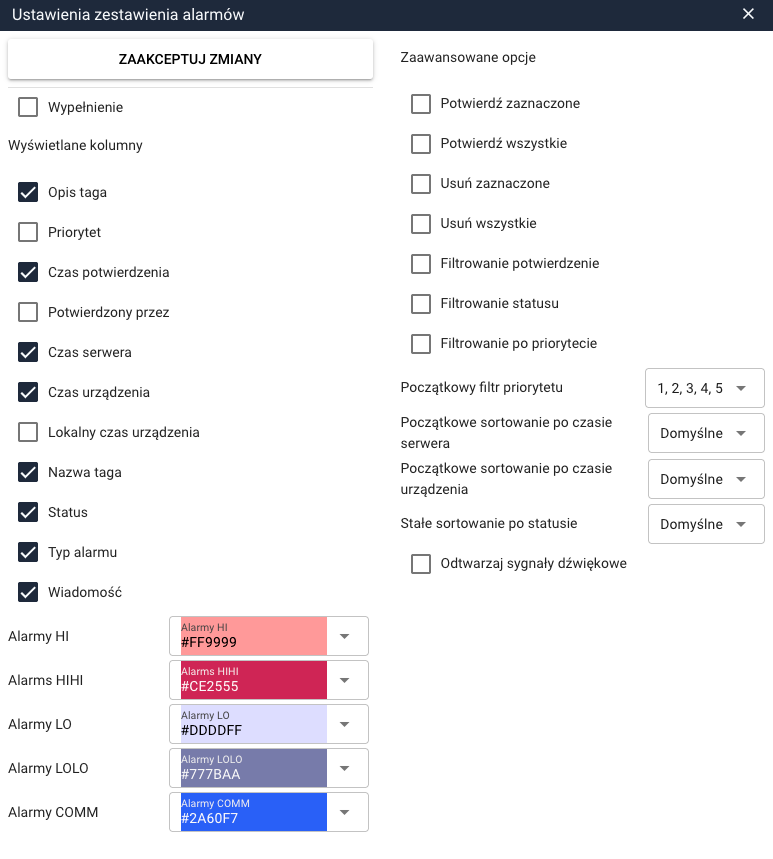Click the Alarms HIHI #CE2555 color swatch
The height and width of the screenshot is (859, 773).
[254, 680]
